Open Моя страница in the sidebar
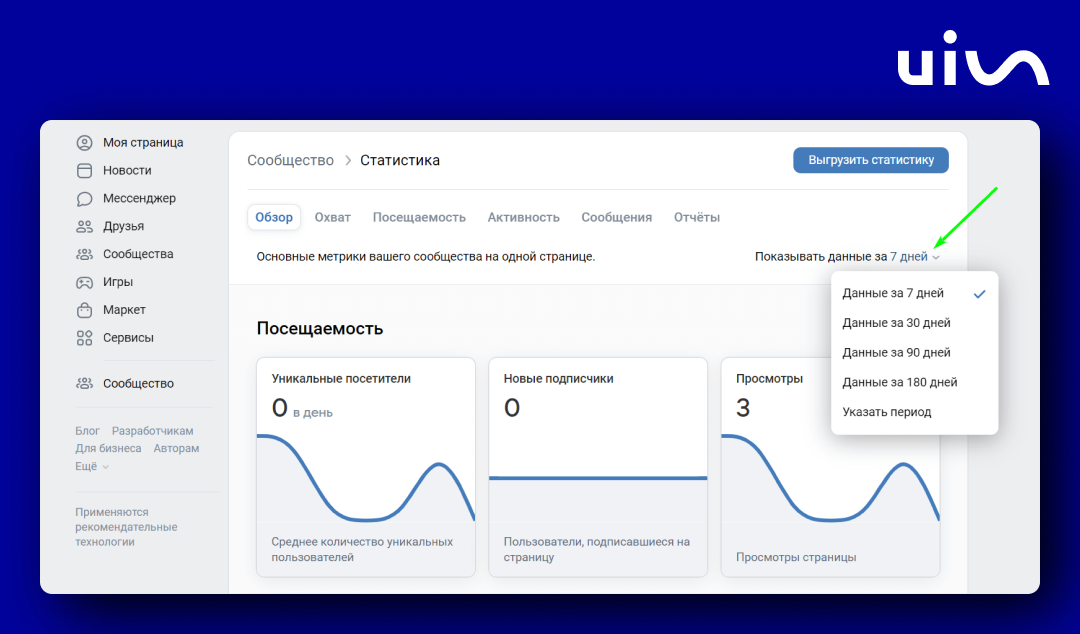The height and width of the screenshot is (634, 1080). click(x=143, y=143)
